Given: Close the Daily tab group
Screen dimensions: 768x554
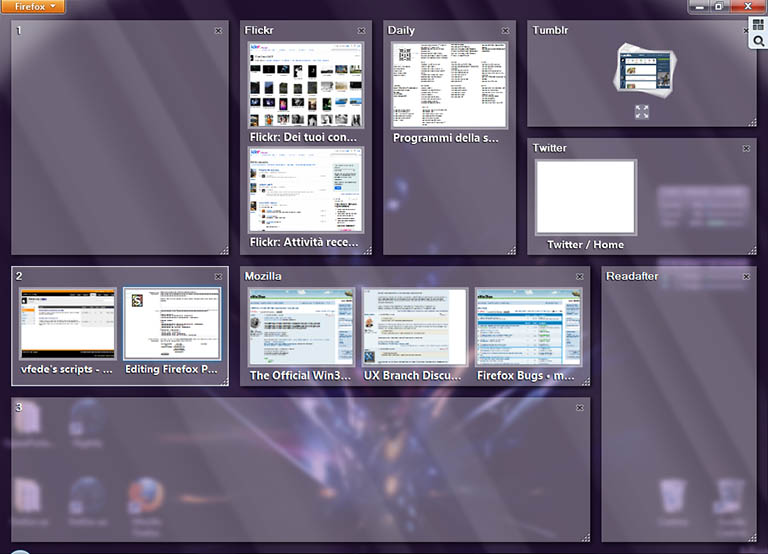Looking at the screenshot, I should pos(507,31).
